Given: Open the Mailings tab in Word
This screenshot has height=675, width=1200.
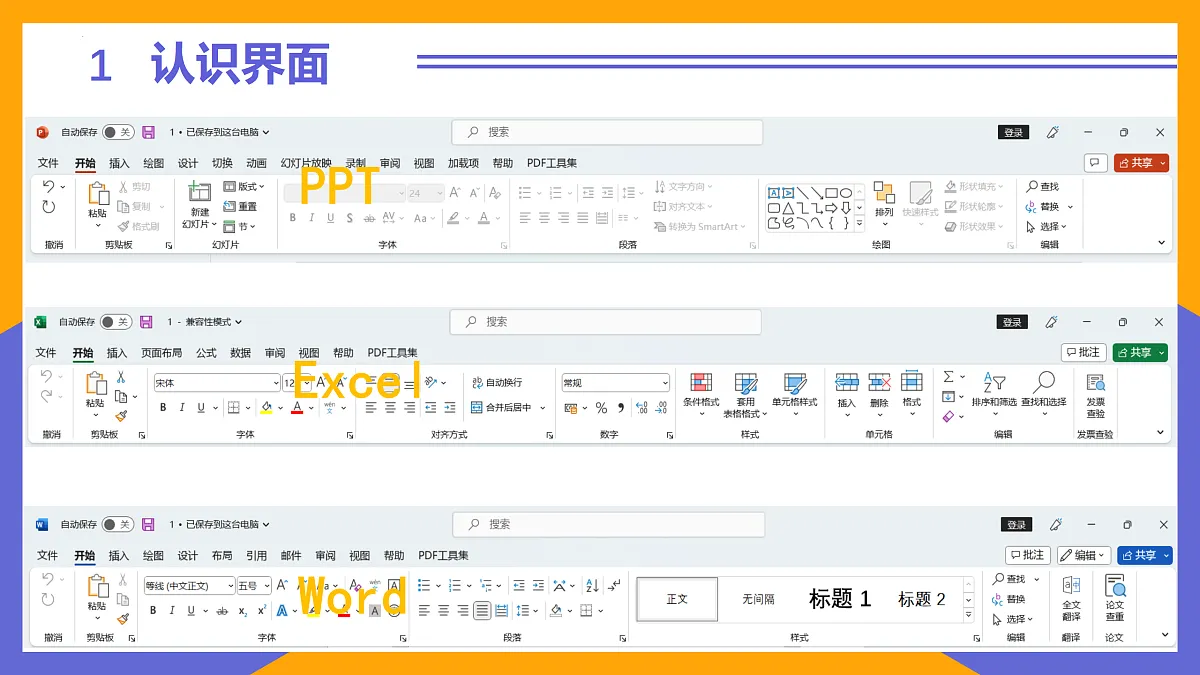Looking at the screenshot, I should [x=290, y=555].
